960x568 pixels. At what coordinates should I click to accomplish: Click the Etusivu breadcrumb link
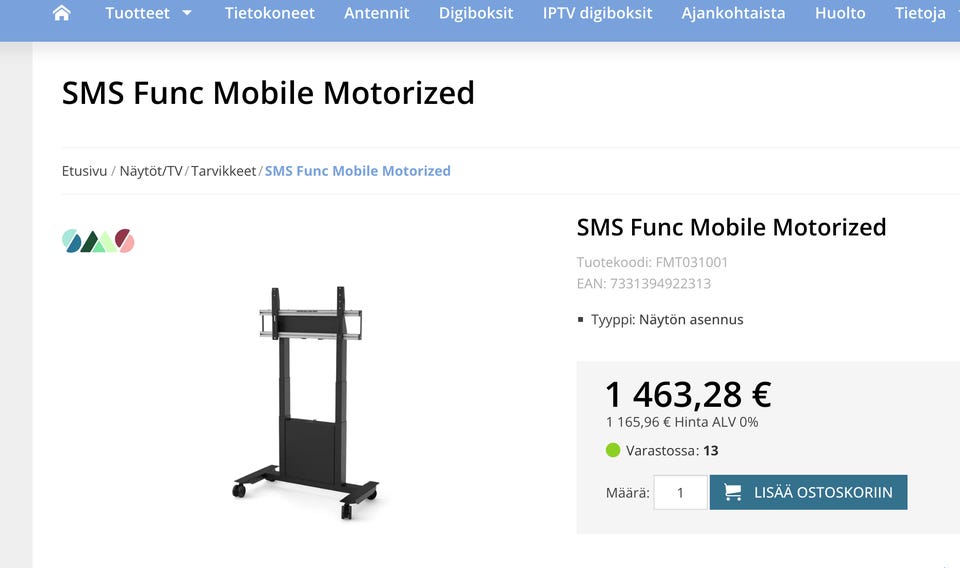(x=84, y=171)
